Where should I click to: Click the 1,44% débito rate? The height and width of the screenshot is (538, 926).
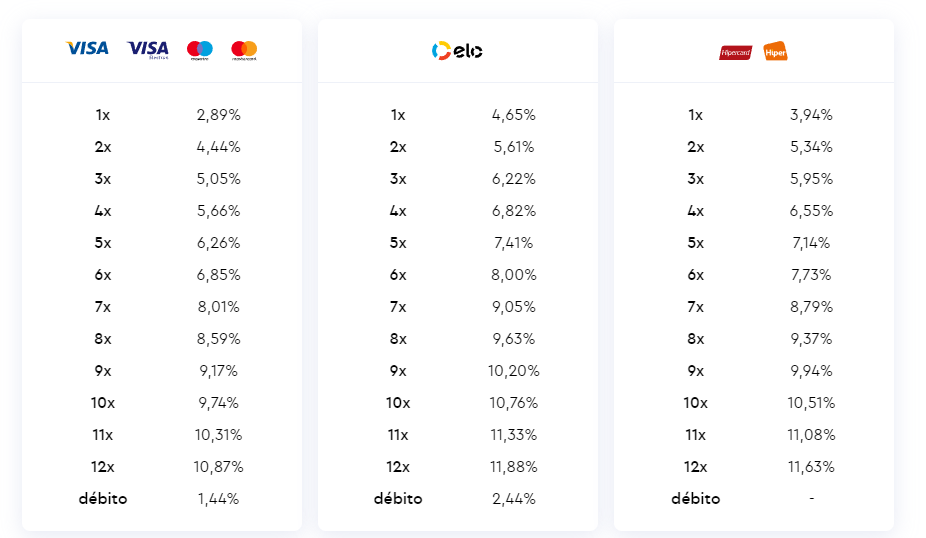click(x=218, y=499)
